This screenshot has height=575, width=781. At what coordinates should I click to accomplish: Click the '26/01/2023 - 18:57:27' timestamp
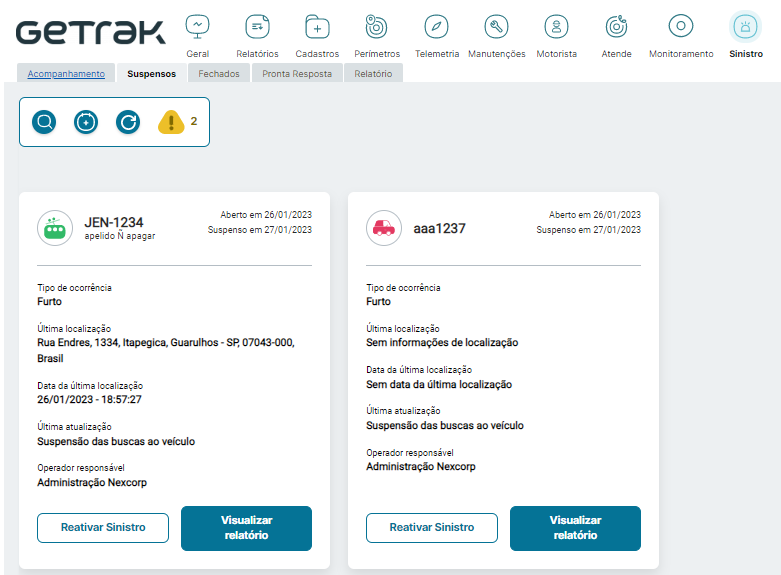90,400
